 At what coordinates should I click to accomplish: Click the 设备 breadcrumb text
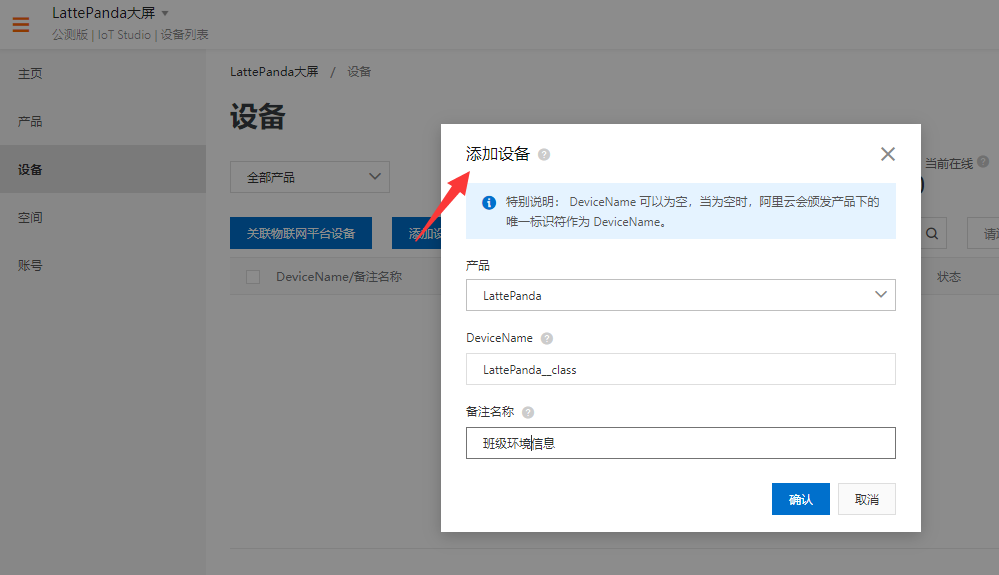359,72
